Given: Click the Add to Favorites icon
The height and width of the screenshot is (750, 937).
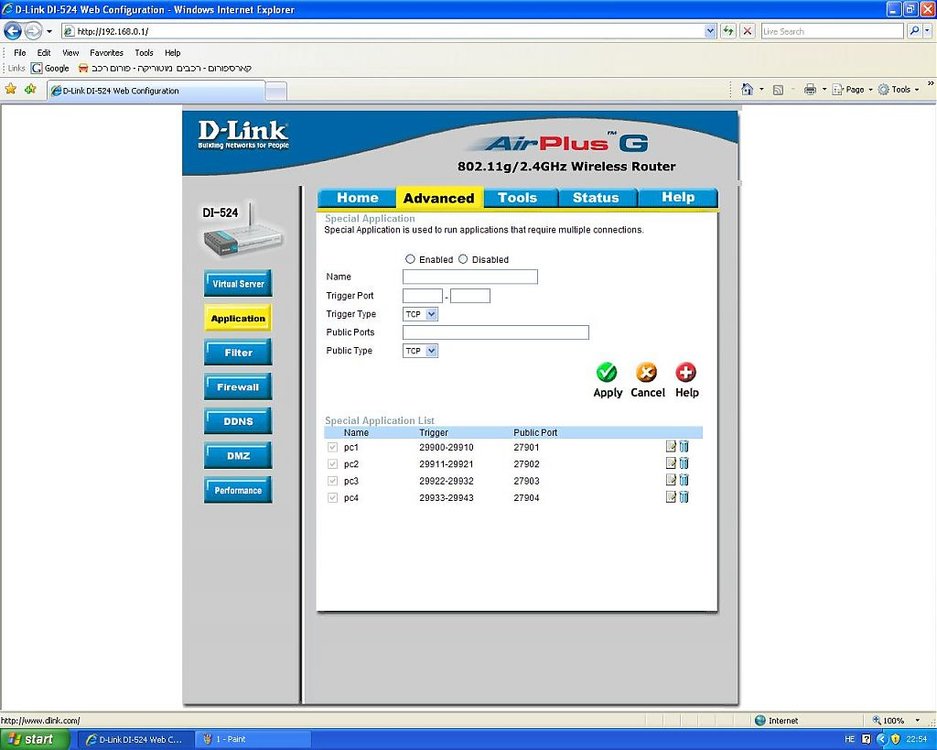Looking at the screenshot, I should [30, 89].
